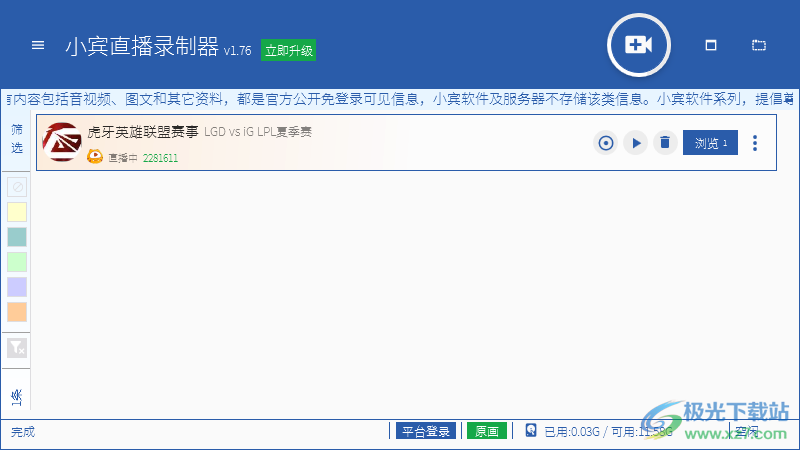Image resolution: width=800 pixels, height=450 pixels.
Task: Filter by the light green swatch
Action: point(17,262)
